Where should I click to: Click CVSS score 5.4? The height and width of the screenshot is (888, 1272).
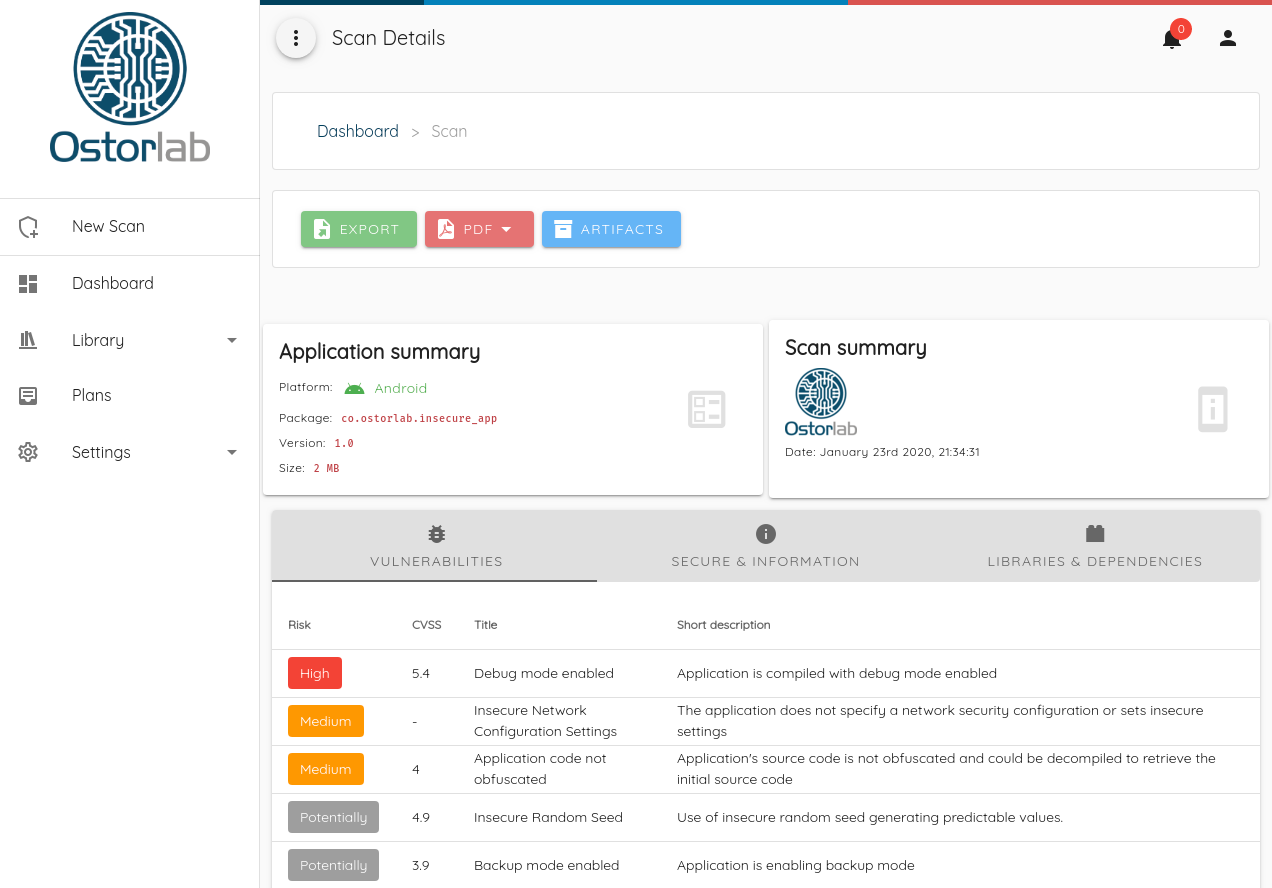(x=420, y=673)
